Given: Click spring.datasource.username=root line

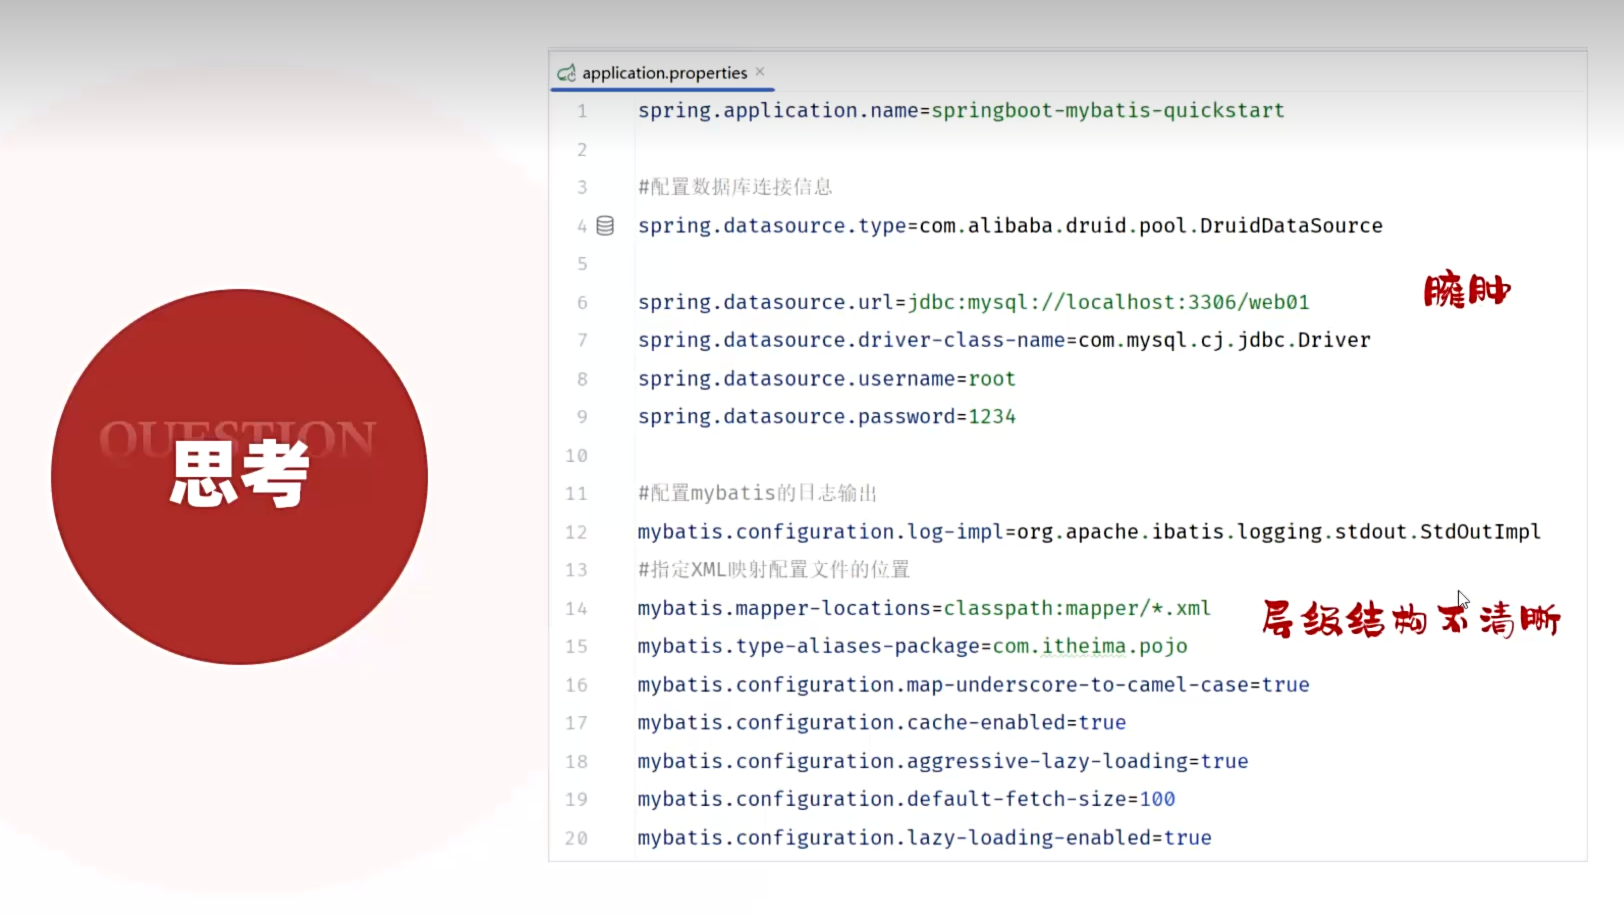Looking at the screenshot, I should click(x=827, y=379).
